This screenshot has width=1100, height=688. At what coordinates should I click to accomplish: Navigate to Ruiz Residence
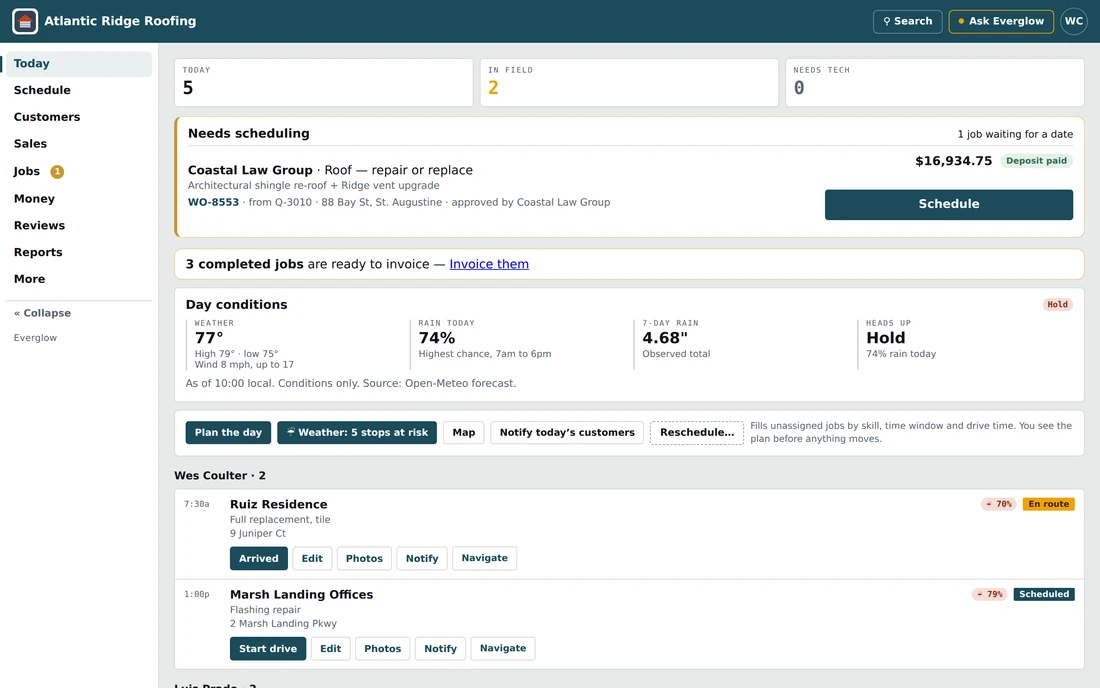tap(485, 558)
